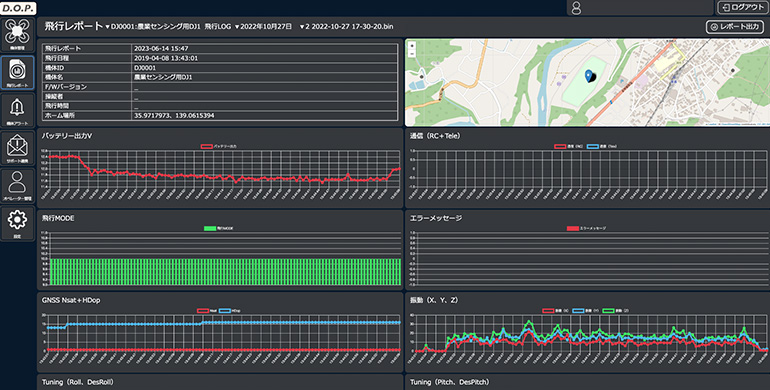
Task: Click the D.O.P. logo
Action: coord(18,8)
